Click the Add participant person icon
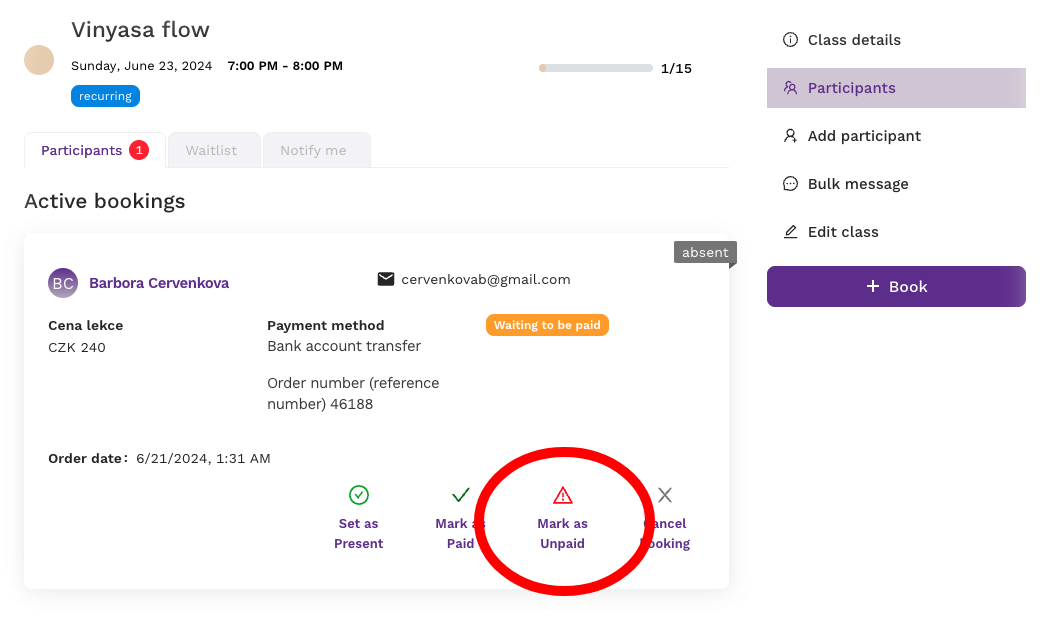1056x632 pixels. pos(790,136)
